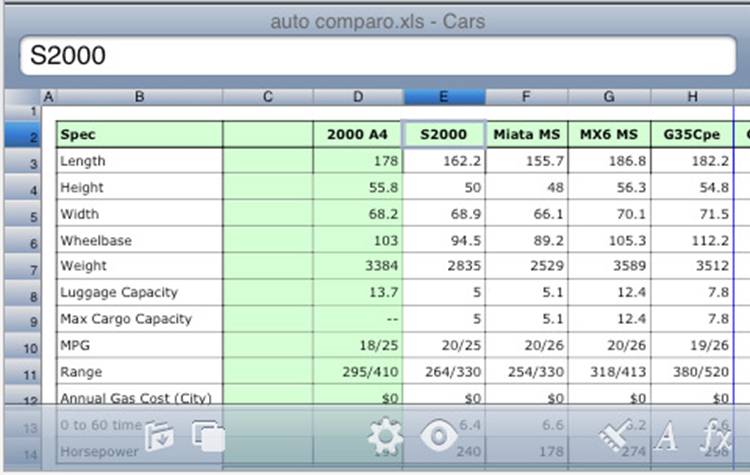
Task: Click the cell with value 264/330
Action: 444,372
